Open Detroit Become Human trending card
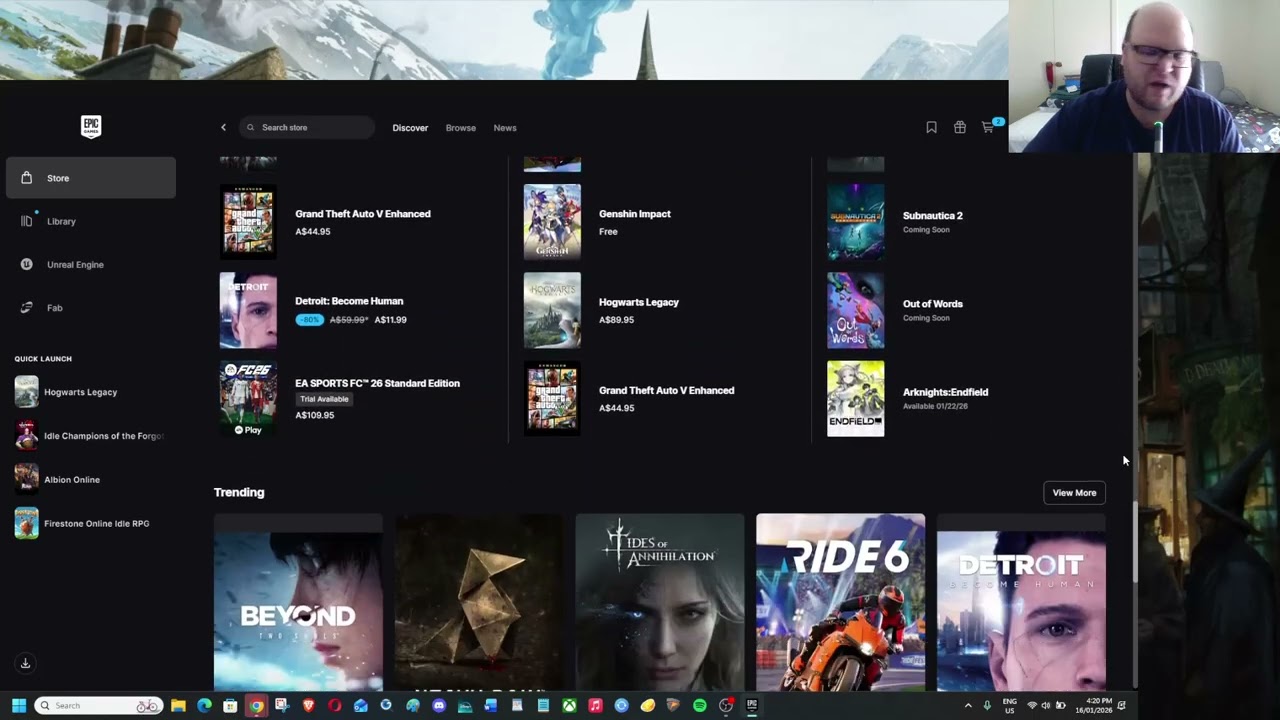This screenshot has width=1280, height=720. click(x=1021, y=602)
